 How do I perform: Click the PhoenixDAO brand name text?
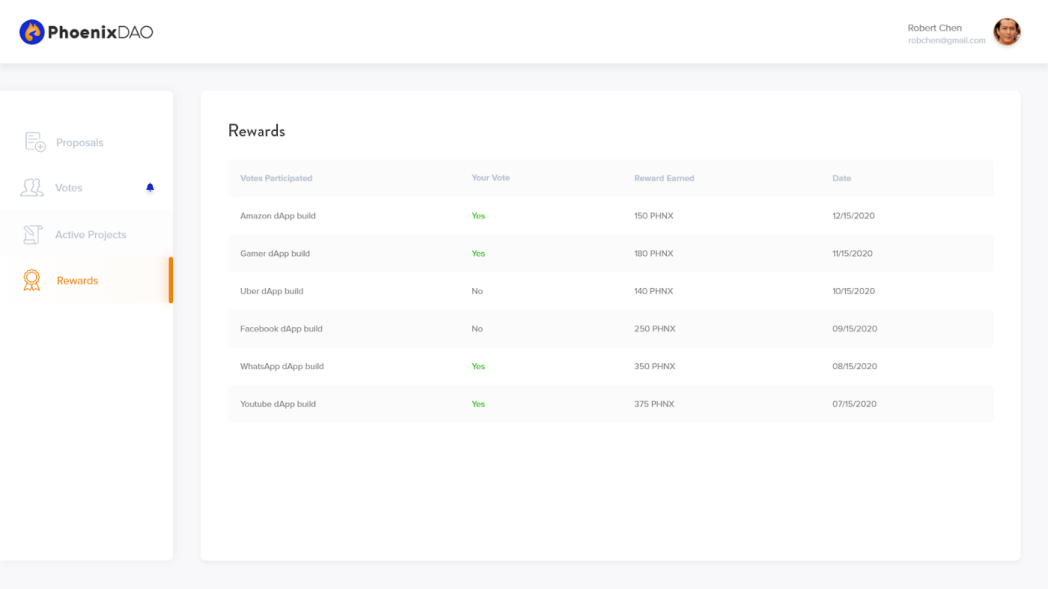click(100, 32)
